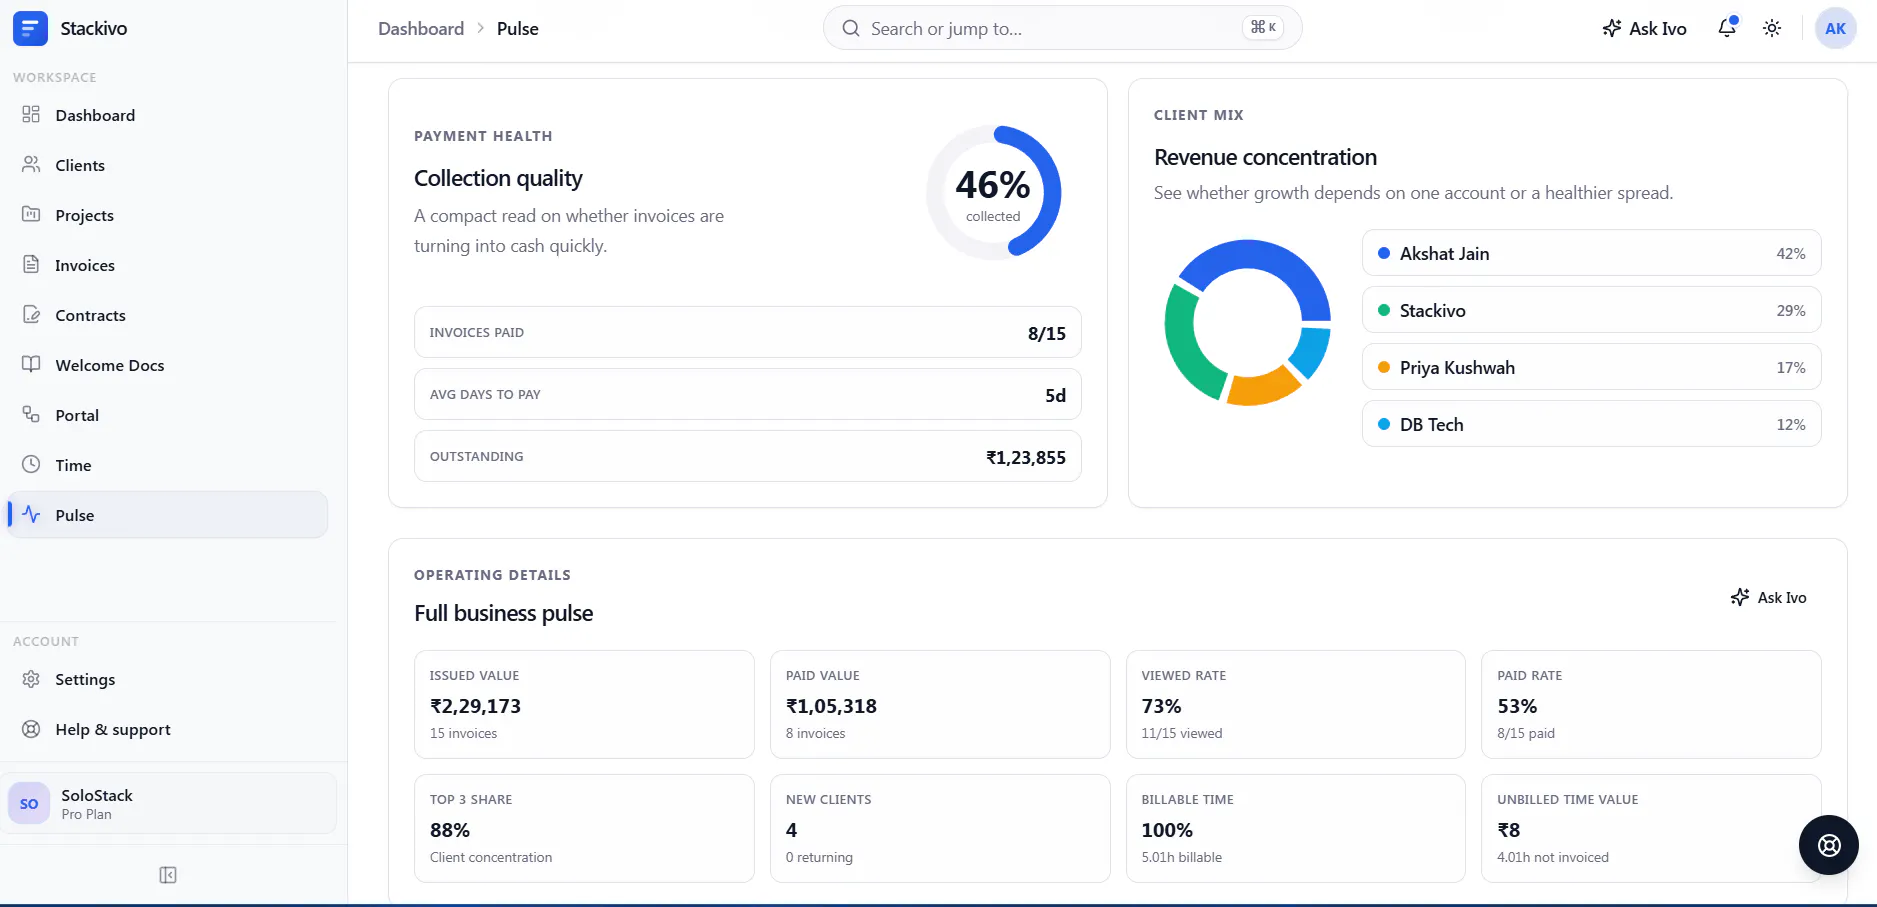Go to Clients in the sidebar
The height and width of the screenshot is (907, 1877).
click(x=168, y=165)
